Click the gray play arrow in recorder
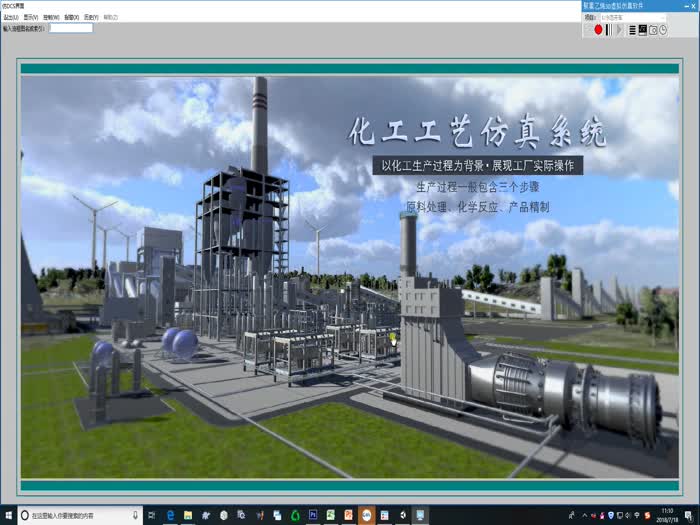Image resolution: width=700 pixels, height=525 pixels. click(620, 30)
